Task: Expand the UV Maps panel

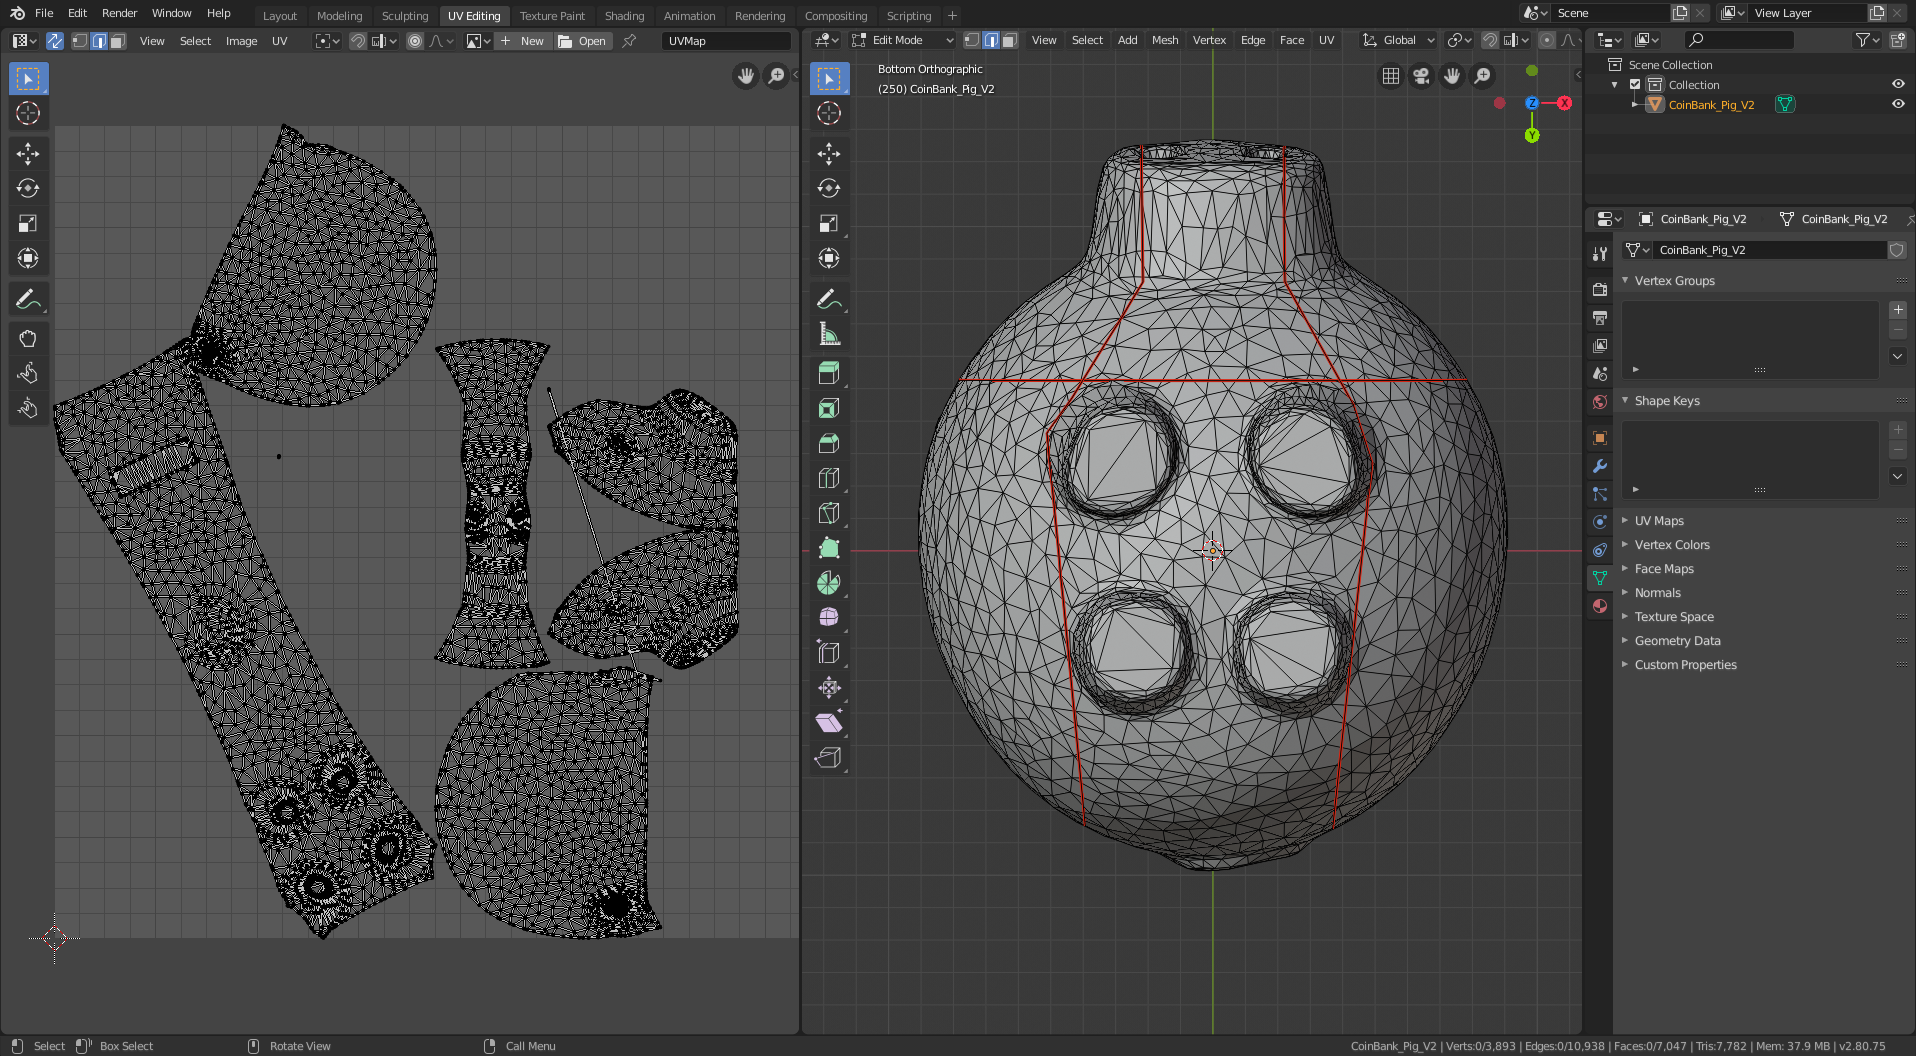Action: [x=1659, y=521]
